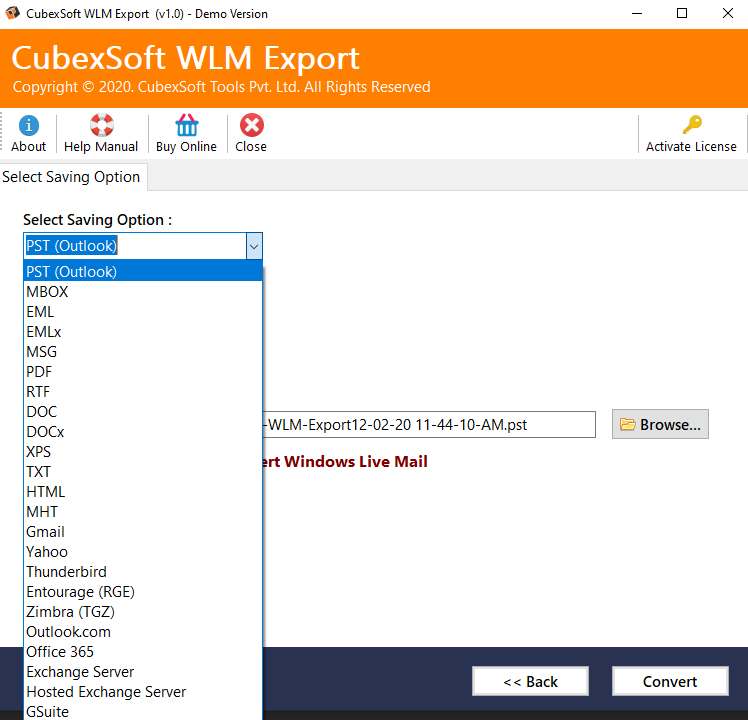Select PDF in the saving options list
This screenshot has width=748, height=720.
[40, 372]
